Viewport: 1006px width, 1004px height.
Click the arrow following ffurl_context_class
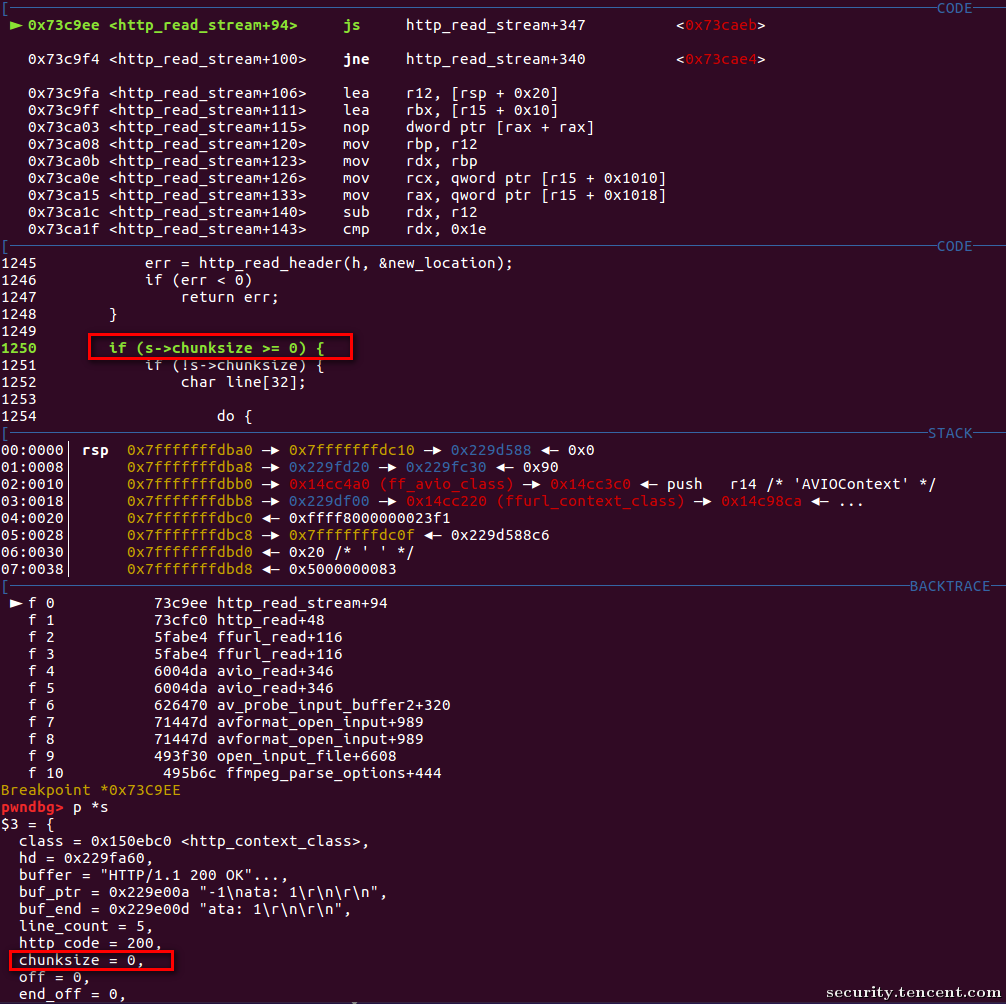click(x=703, y=502)
